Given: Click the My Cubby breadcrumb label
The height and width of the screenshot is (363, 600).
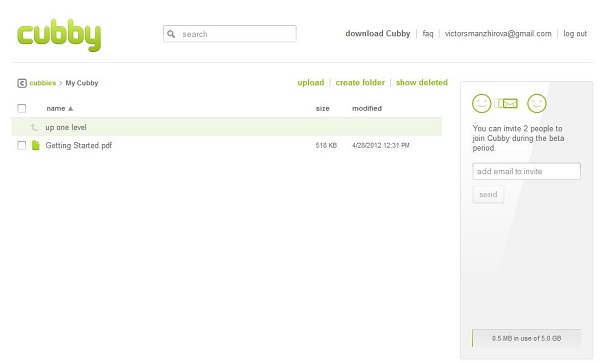Looking at the screenshot, I should [x=82, y=83].
